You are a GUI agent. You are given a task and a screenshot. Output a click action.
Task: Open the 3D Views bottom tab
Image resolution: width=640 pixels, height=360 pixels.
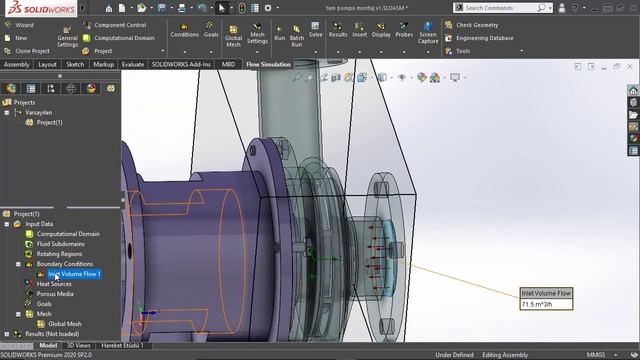78,345
